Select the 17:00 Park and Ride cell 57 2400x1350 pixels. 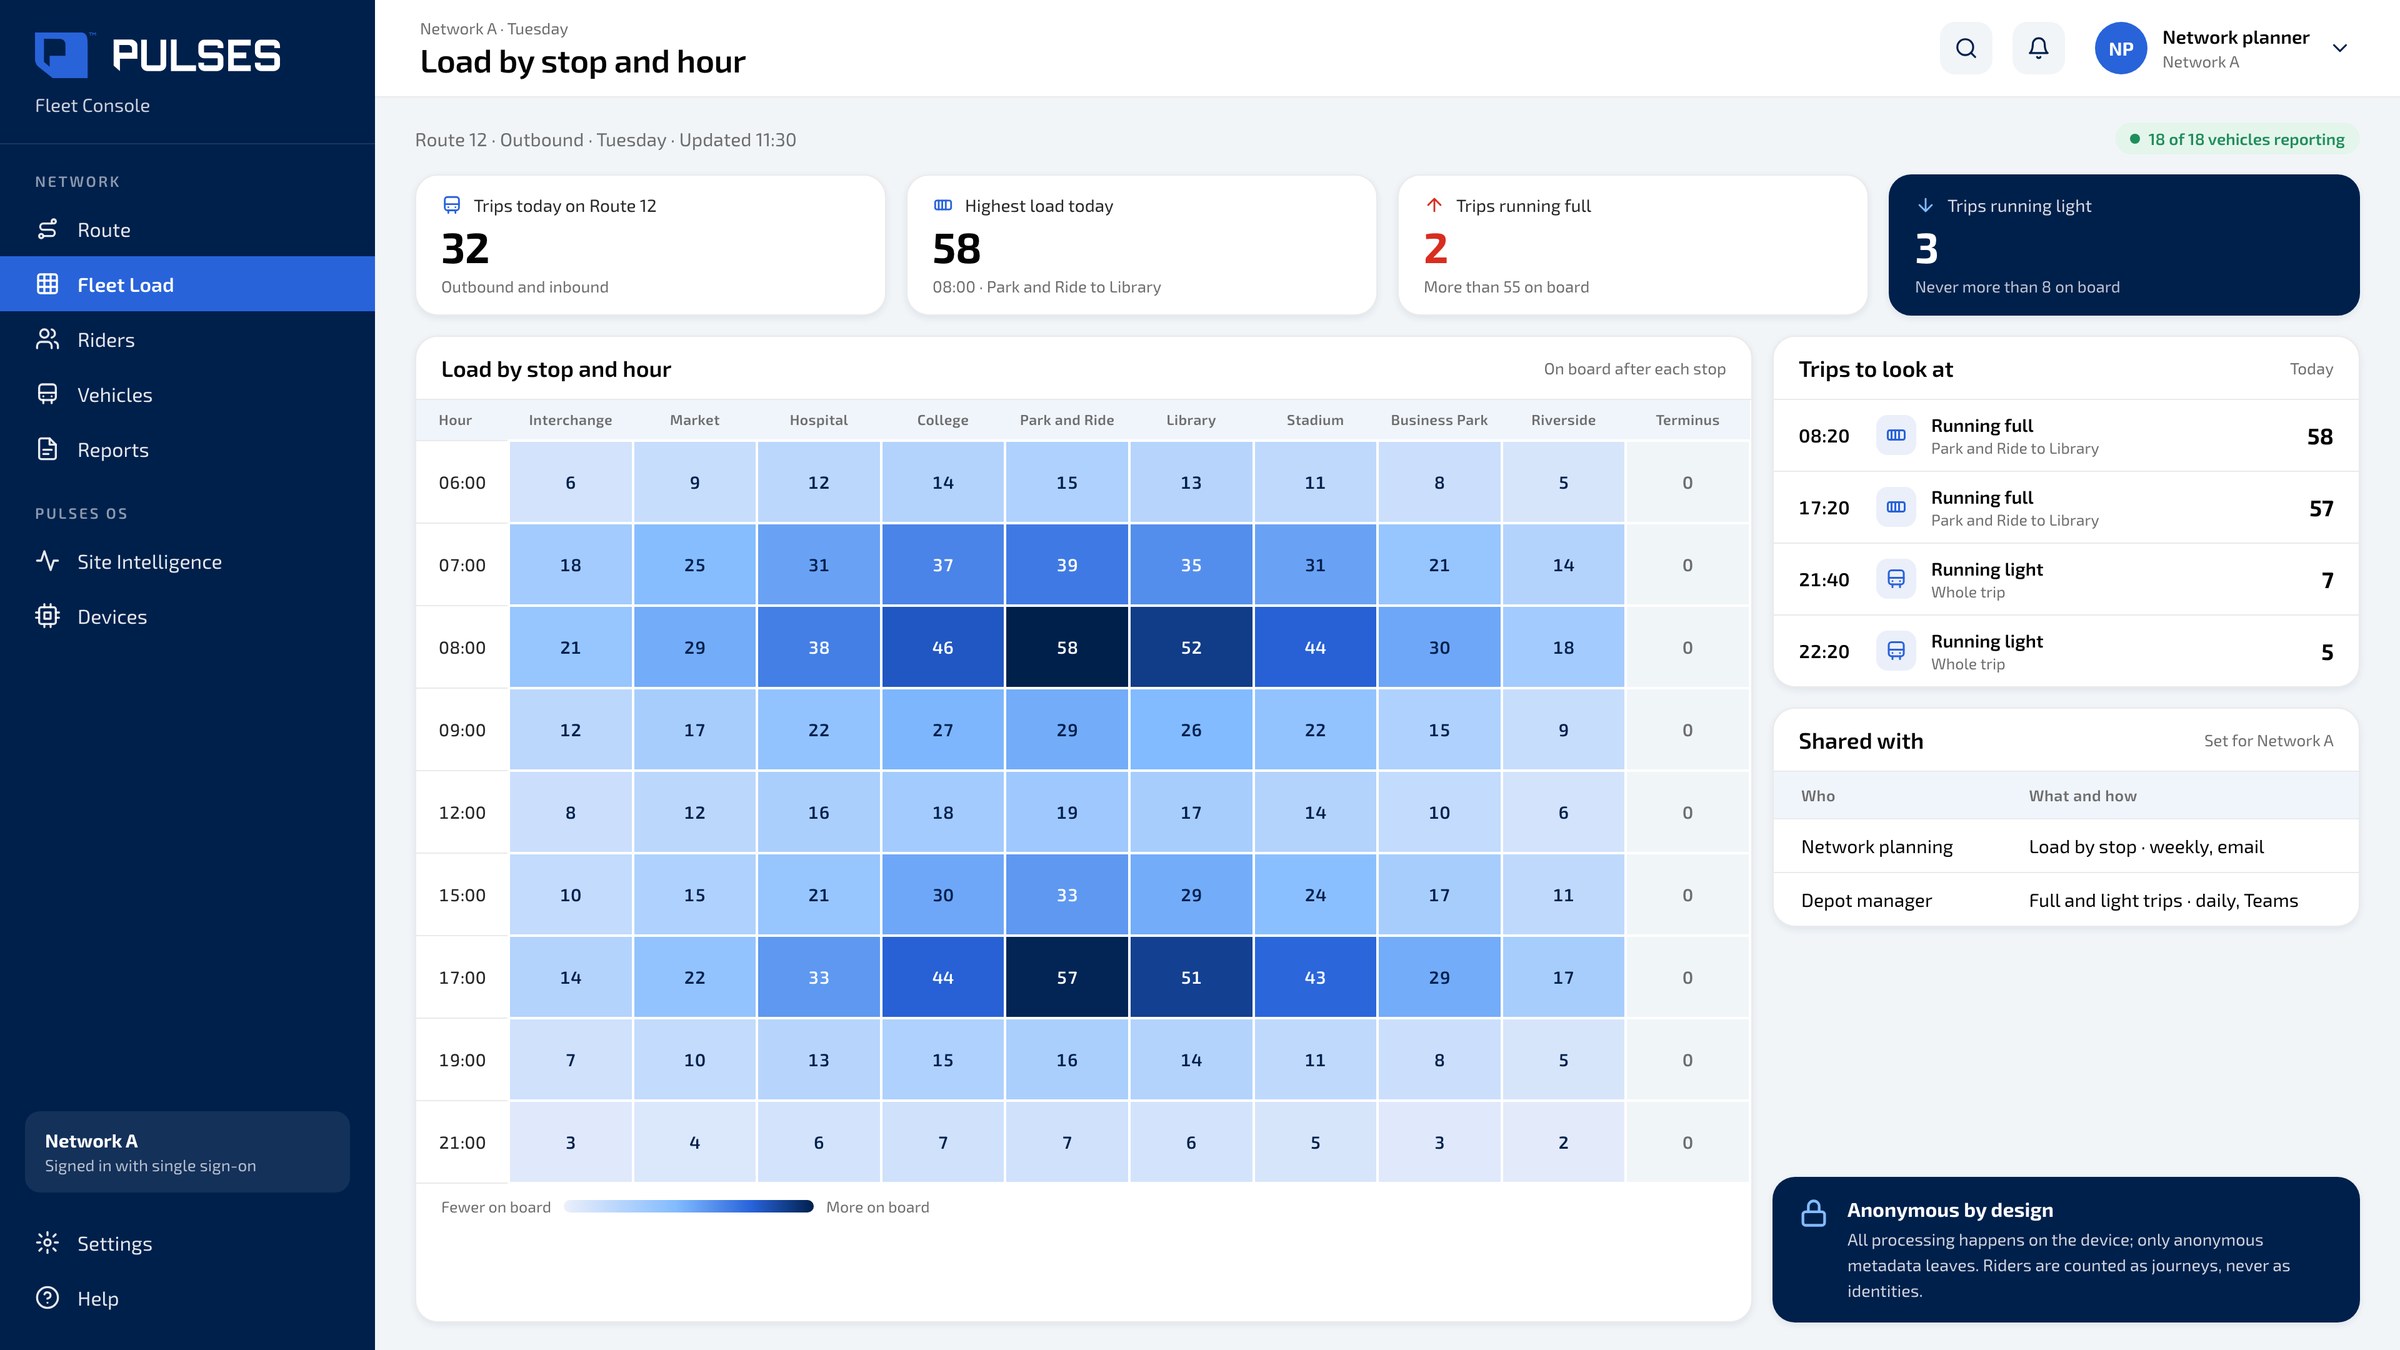click(1067, 978)
